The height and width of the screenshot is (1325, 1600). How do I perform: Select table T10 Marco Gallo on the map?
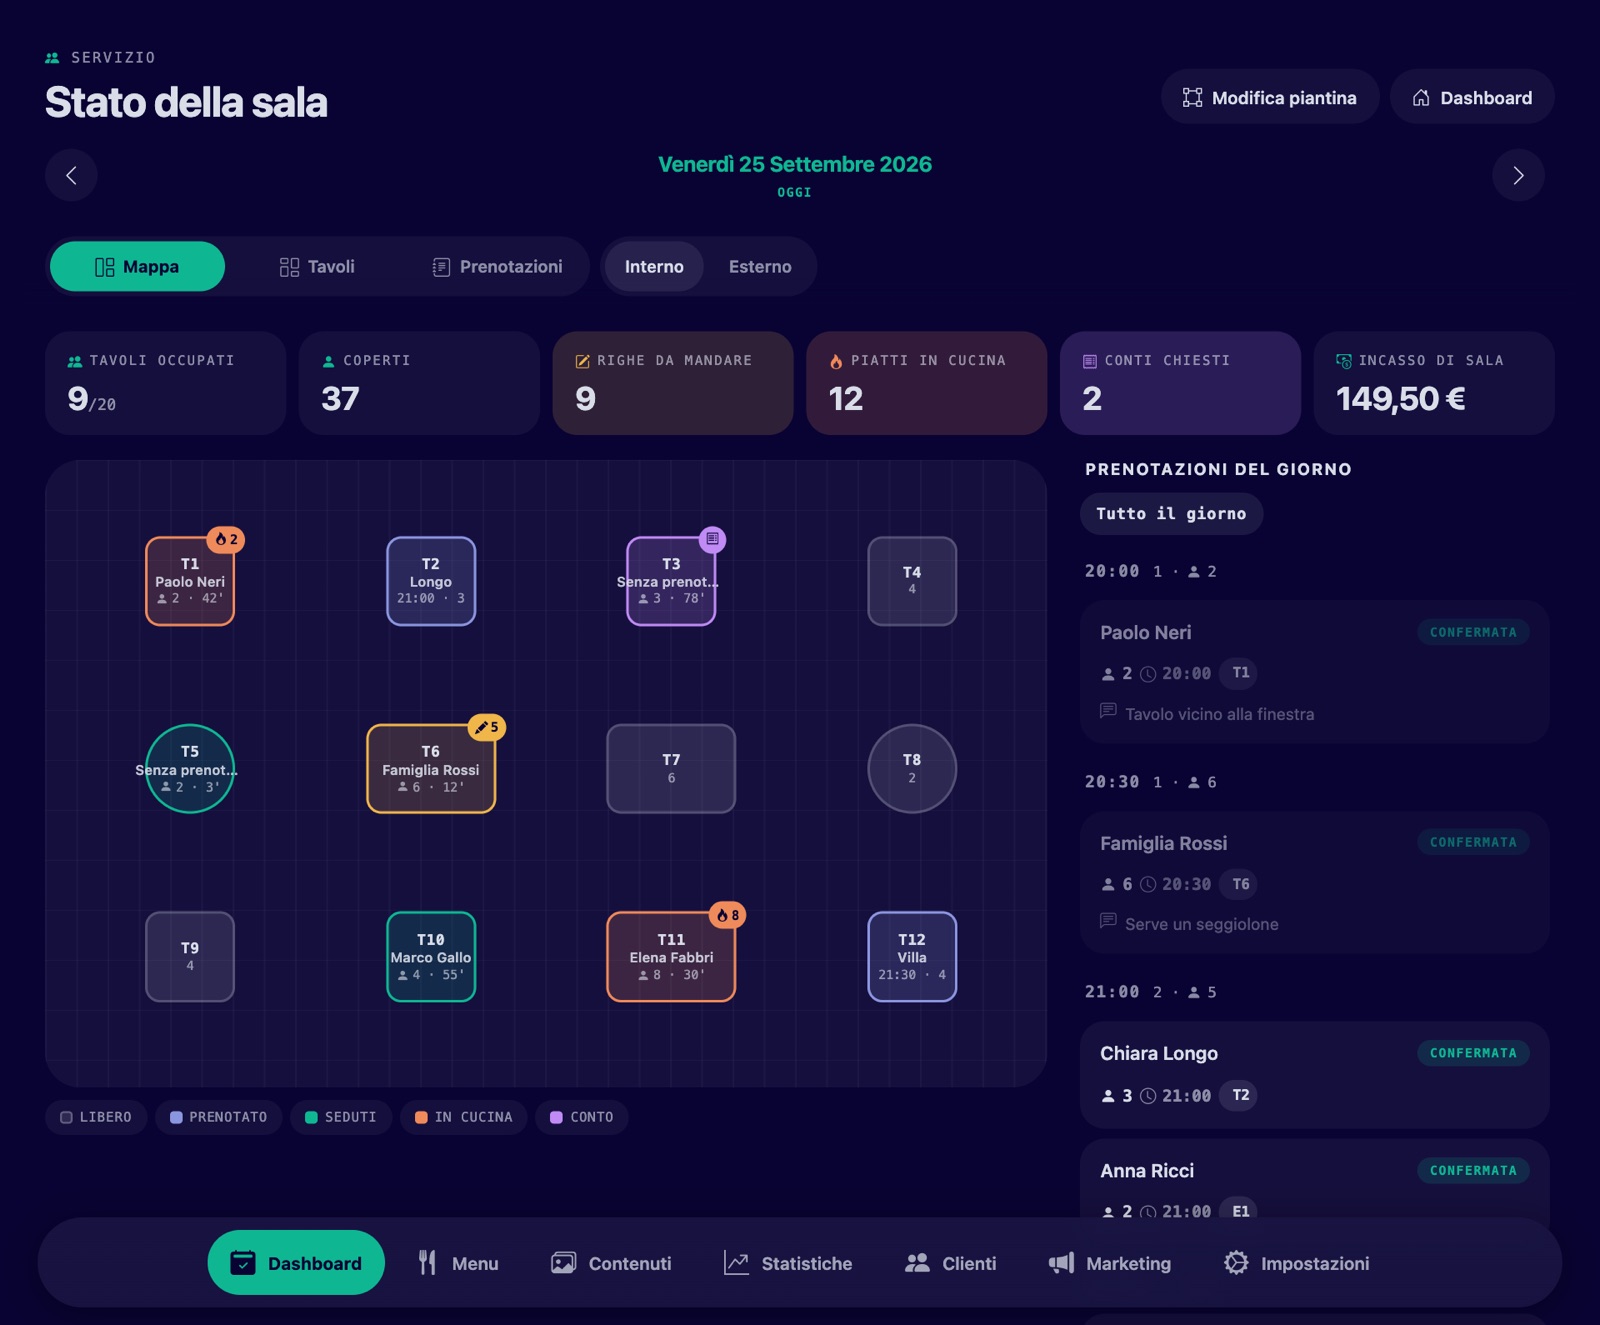point(431,956)
